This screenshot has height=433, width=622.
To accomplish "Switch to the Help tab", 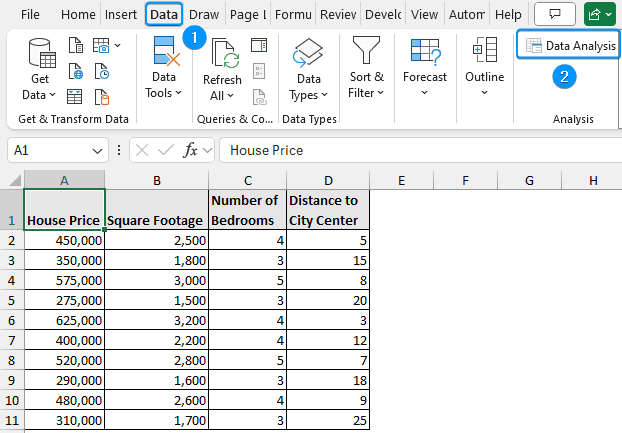I will tap(508, 14).
